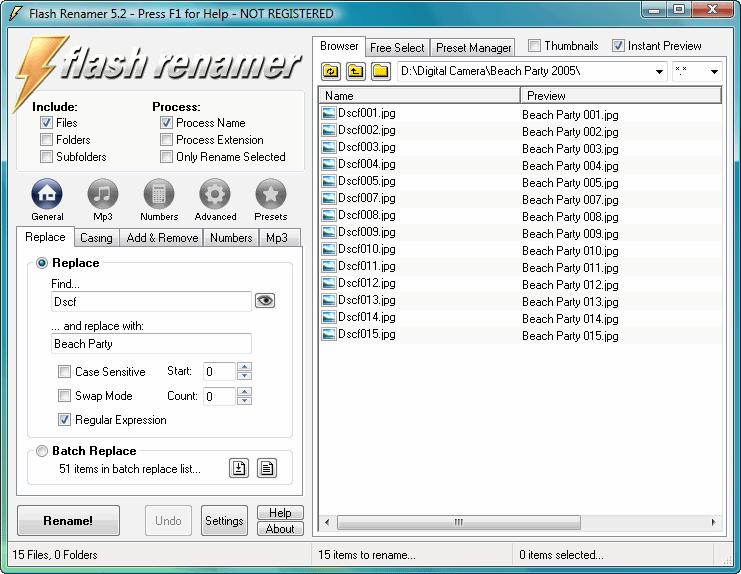
Task: Open the *.* file filter dropdown
Action: coord(714,72)
